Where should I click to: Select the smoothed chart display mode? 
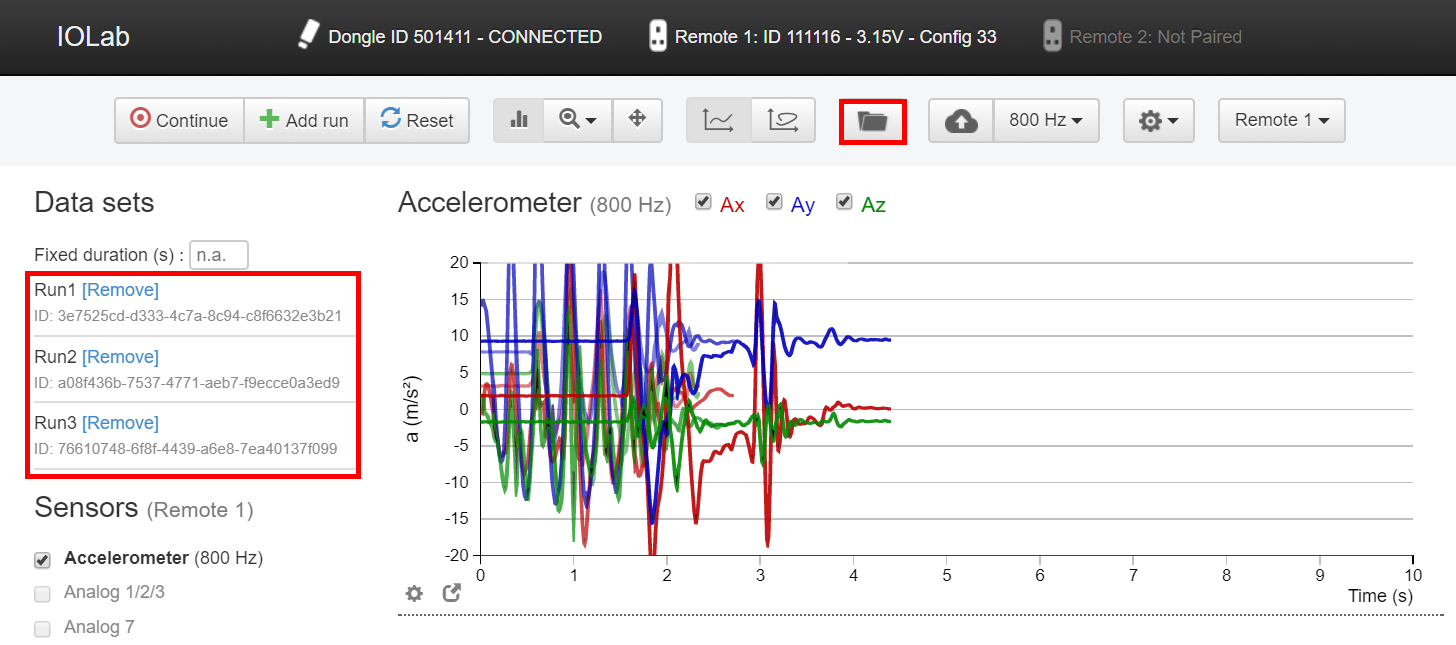(783, 120)
